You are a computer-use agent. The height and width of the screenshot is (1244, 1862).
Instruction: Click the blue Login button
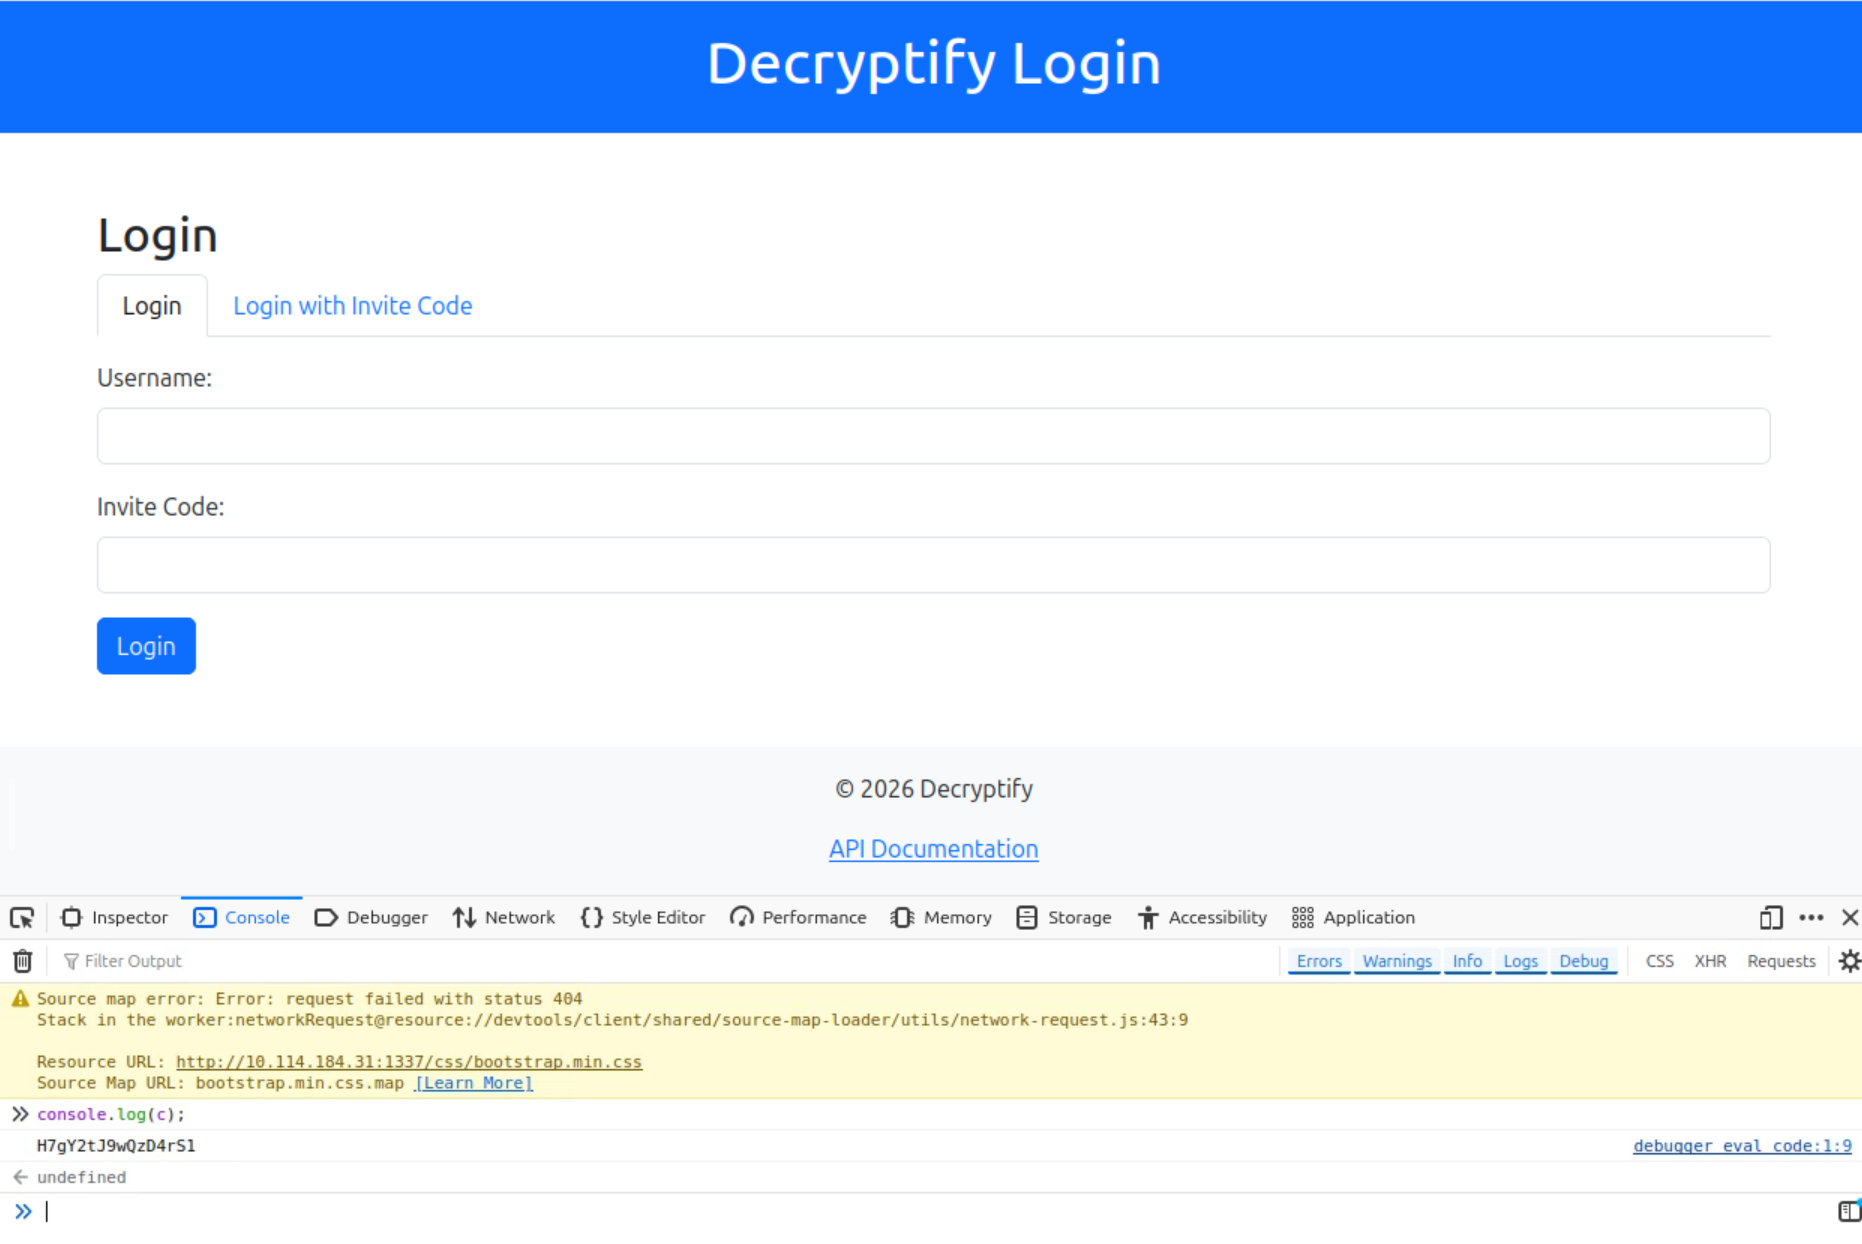click(x=146, y=646)
